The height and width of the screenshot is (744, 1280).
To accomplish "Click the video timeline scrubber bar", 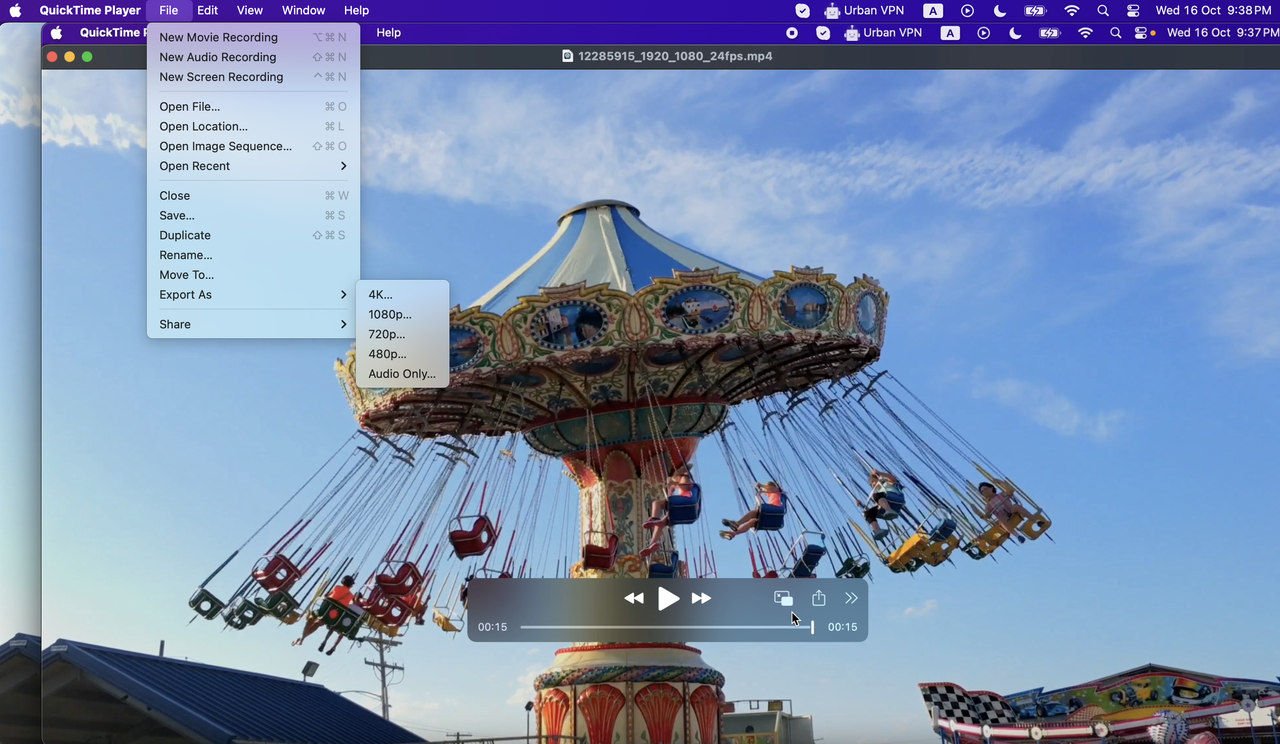I will pos(666,627).
